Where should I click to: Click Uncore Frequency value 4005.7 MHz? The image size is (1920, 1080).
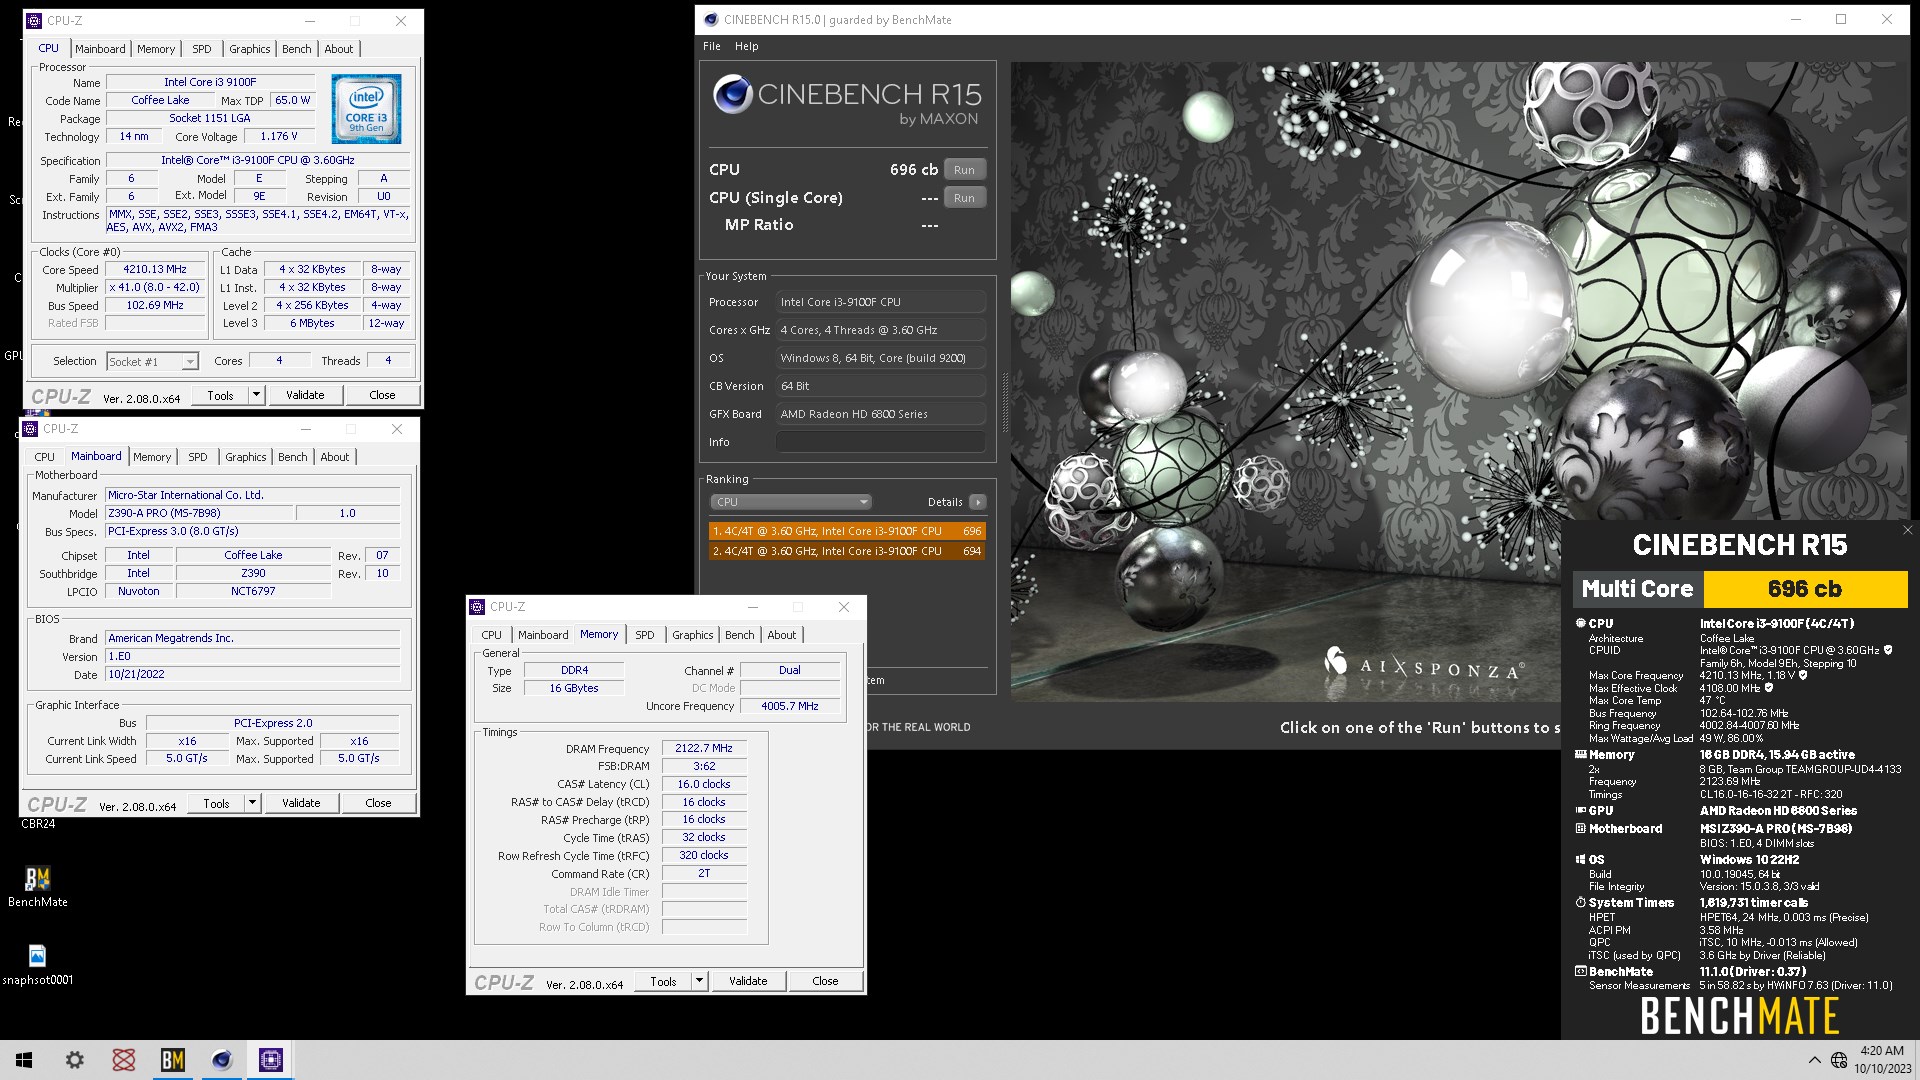(x=790, y=706)
